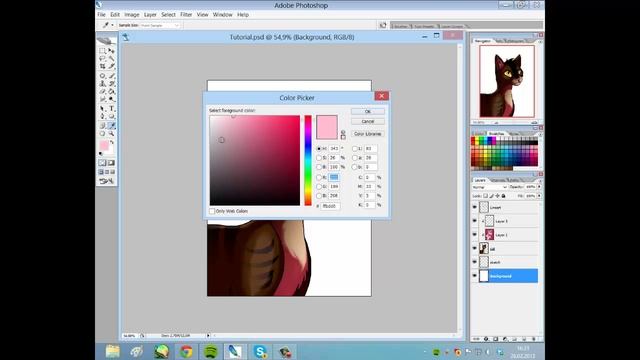
Task: Hide the Background layer eye icon
Action: (474, 276)
